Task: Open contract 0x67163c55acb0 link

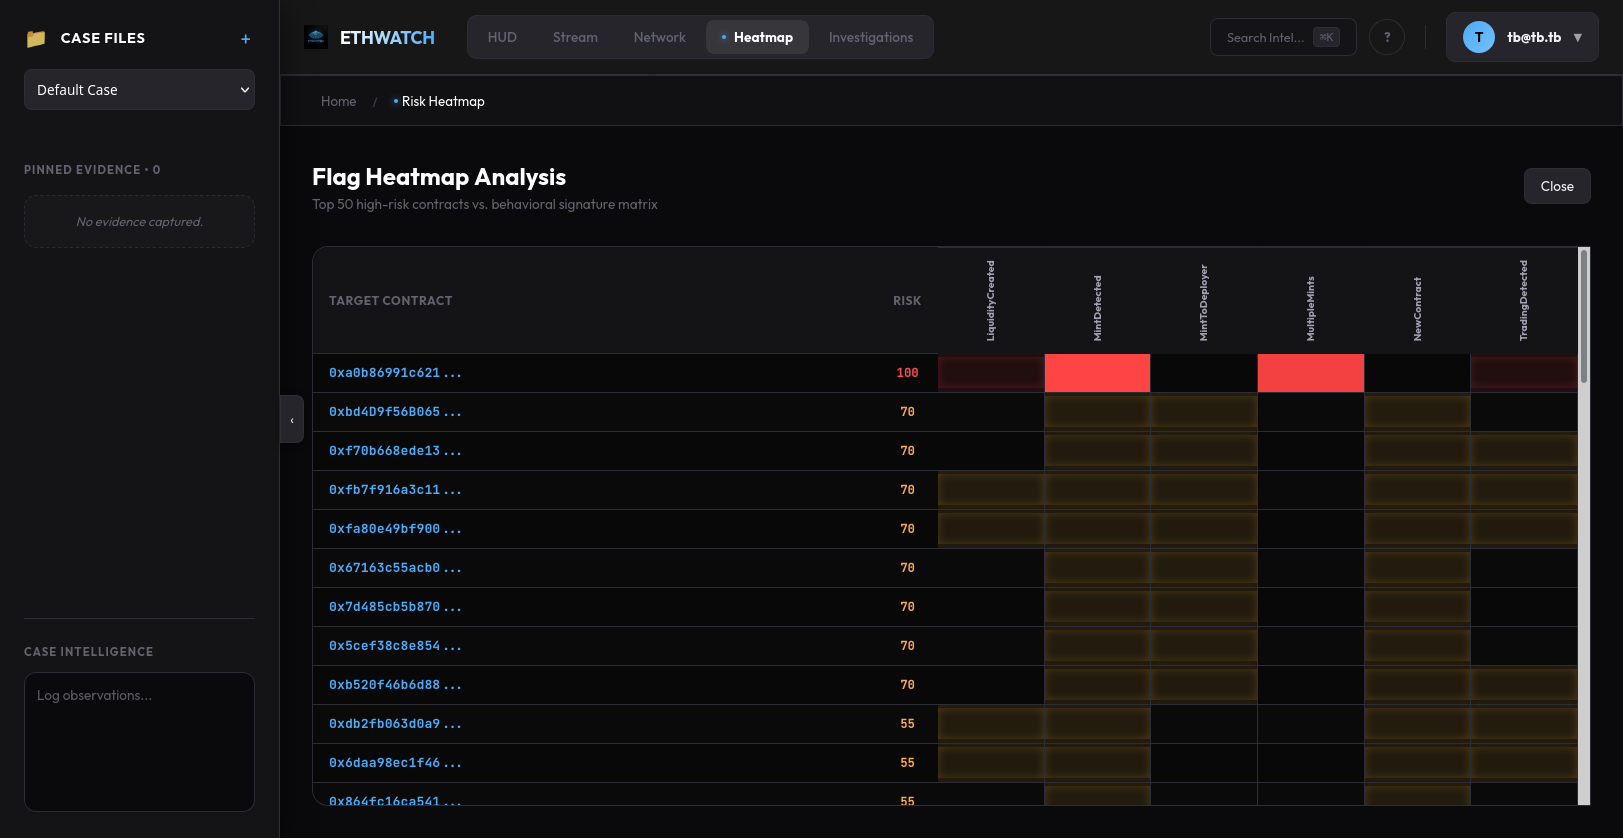Action: coord(395,568)
